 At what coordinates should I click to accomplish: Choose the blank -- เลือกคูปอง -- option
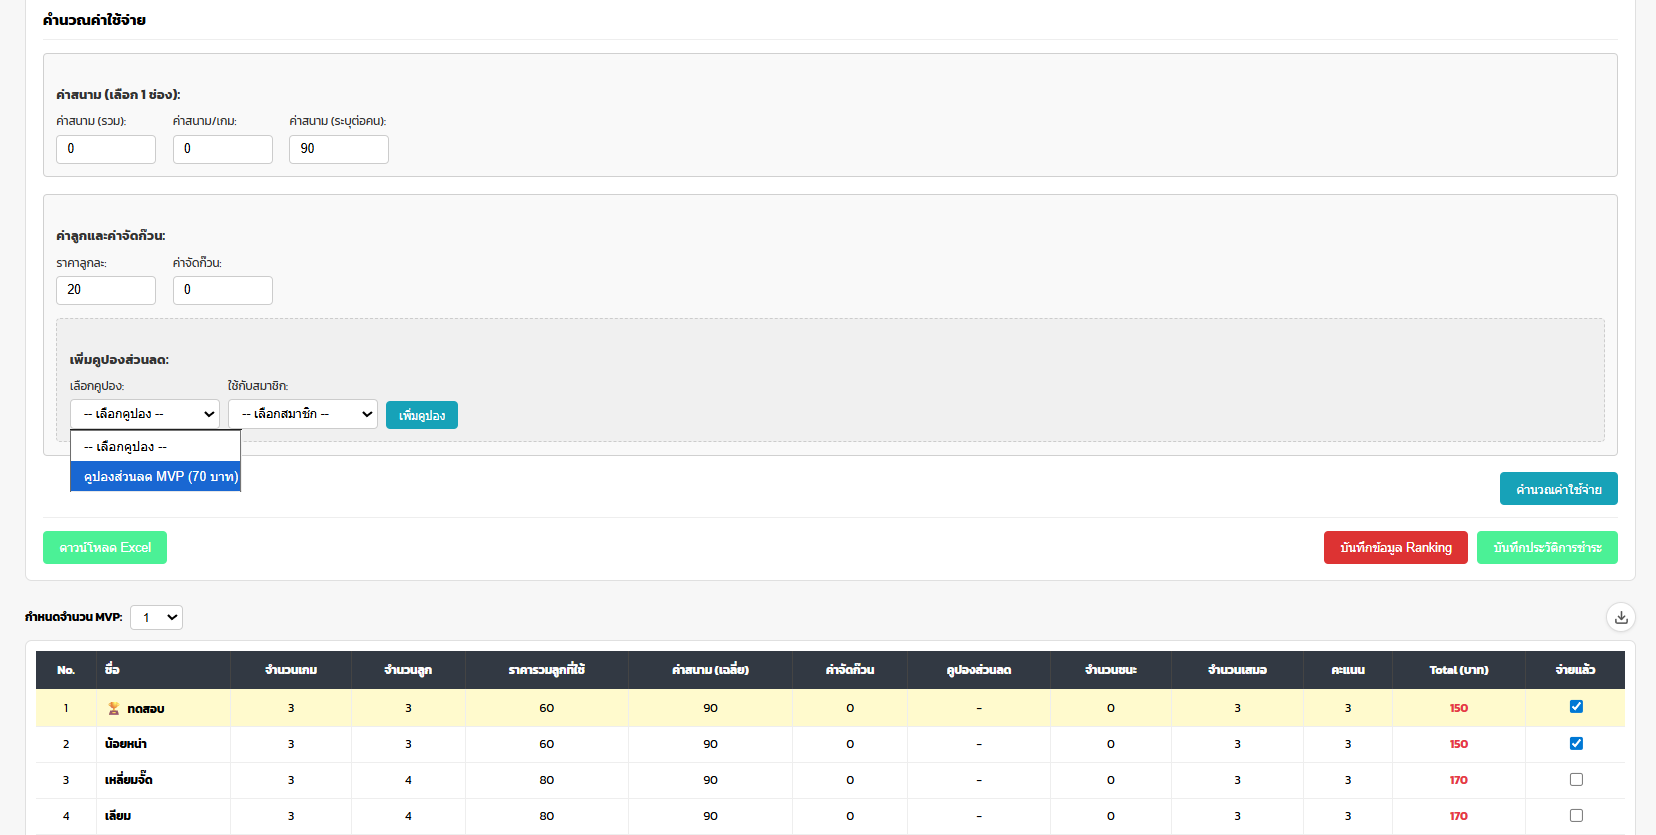tap(156, 447)
